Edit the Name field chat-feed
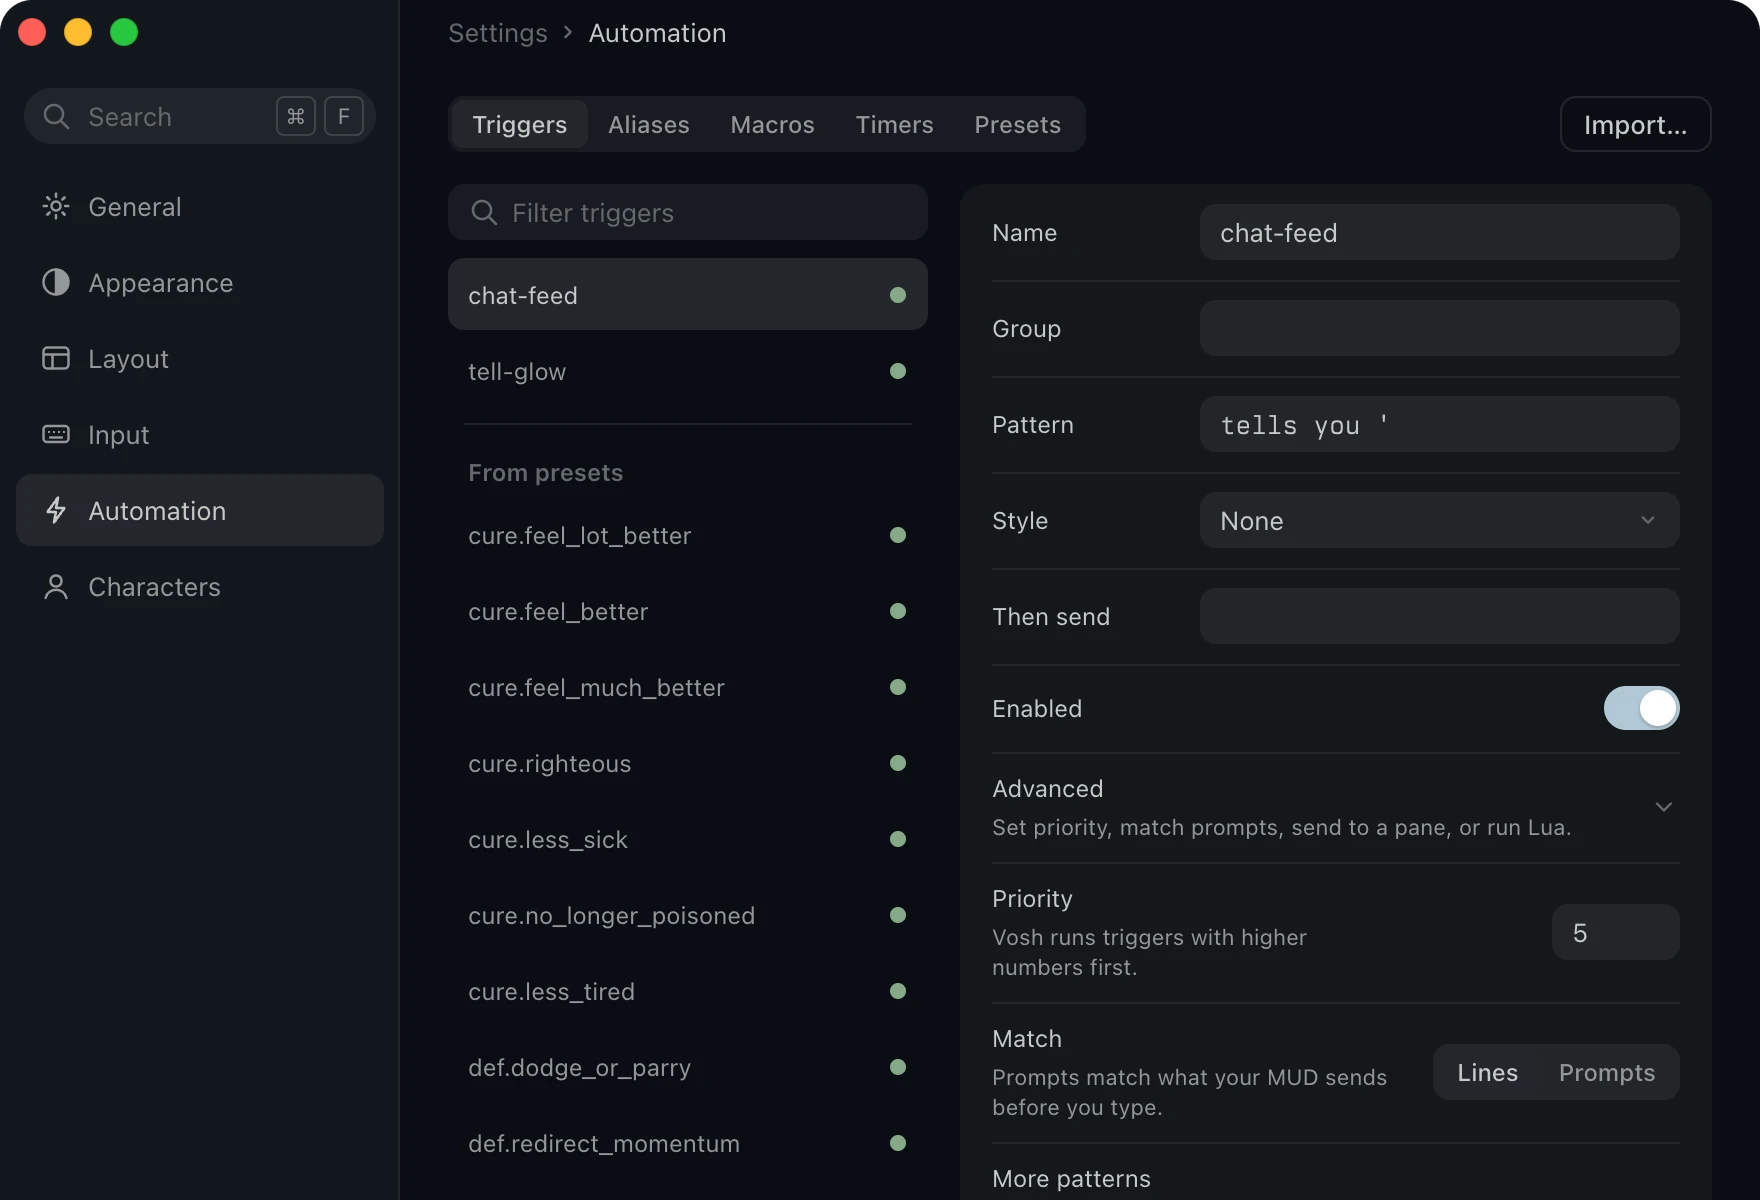Image resolution: width=1760 pixels, height=1200 pixels. [1439, 232]
